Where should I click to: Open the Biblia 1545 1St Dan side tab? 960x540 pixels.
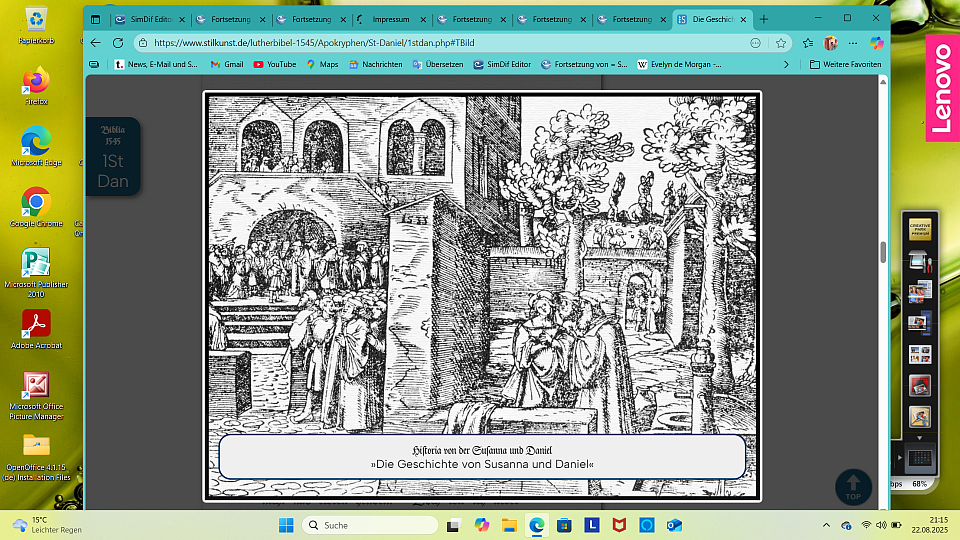[113, 157]
